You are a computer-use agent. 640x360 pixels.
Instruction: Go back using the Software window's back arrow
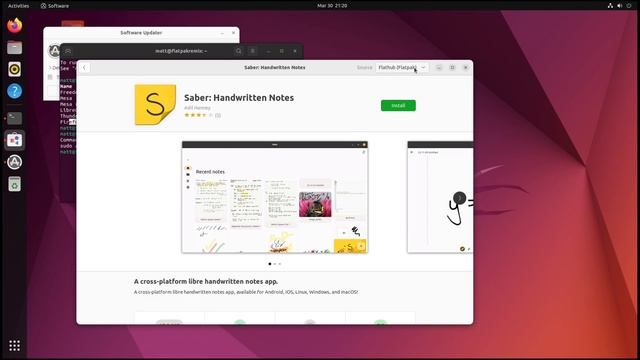point(84,67)
